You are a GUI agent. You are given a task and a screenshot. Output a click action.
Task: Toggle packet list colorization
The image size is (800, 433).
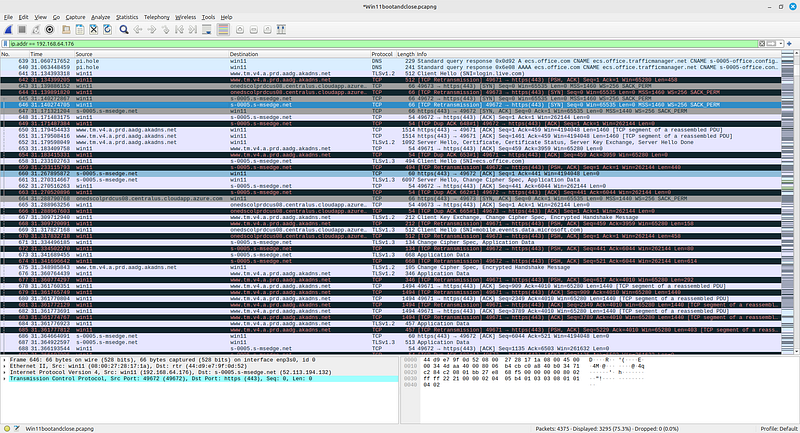(223, 30)
